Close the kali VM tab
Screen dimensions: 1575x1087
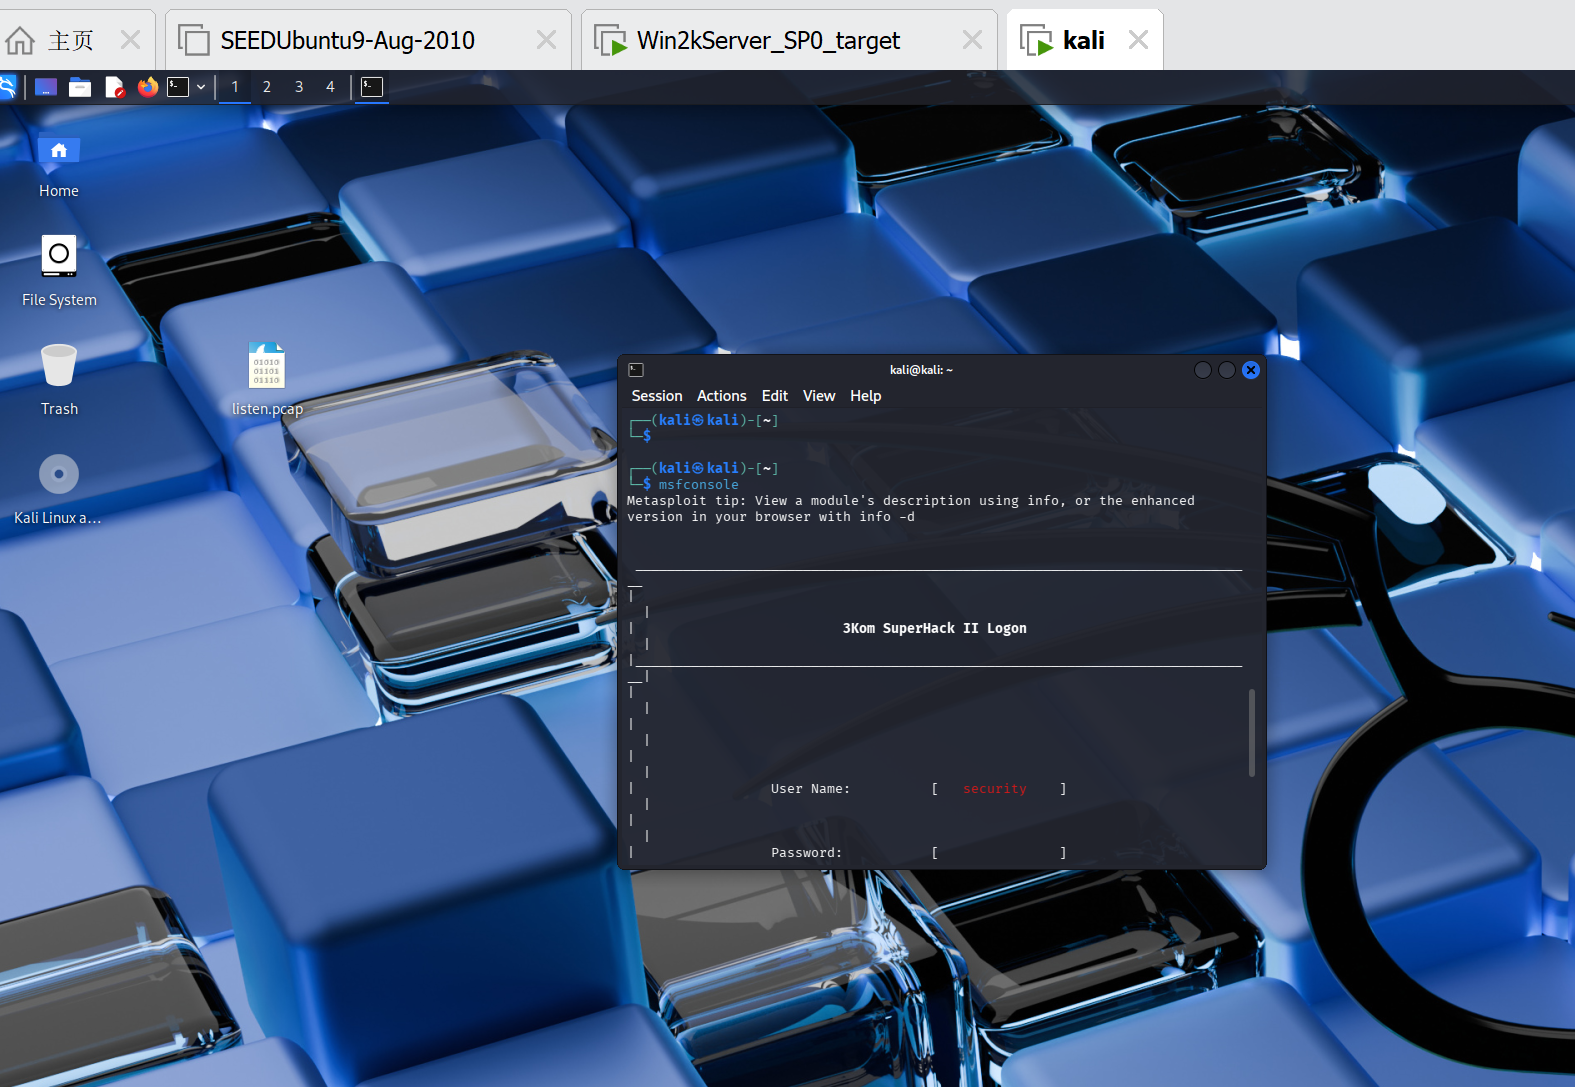coord(1138,40)
